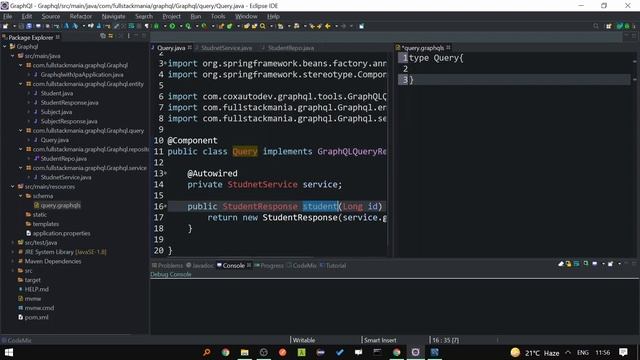Screen dimensions: 640x360
Task: Expand the Maven Dependencies node
Action: pos(13,261)
